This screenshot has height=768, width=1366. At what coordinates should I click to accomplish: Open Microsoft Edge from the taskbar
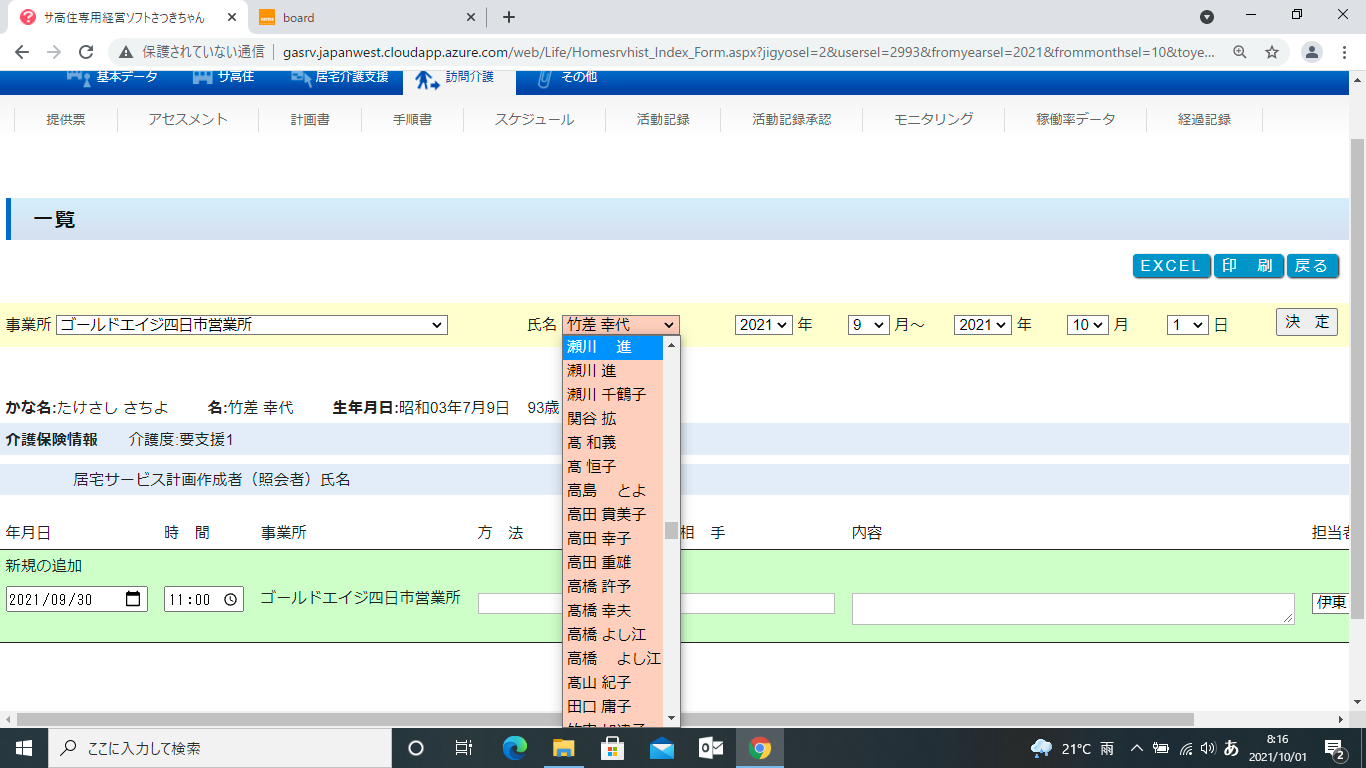pos(514,748)
